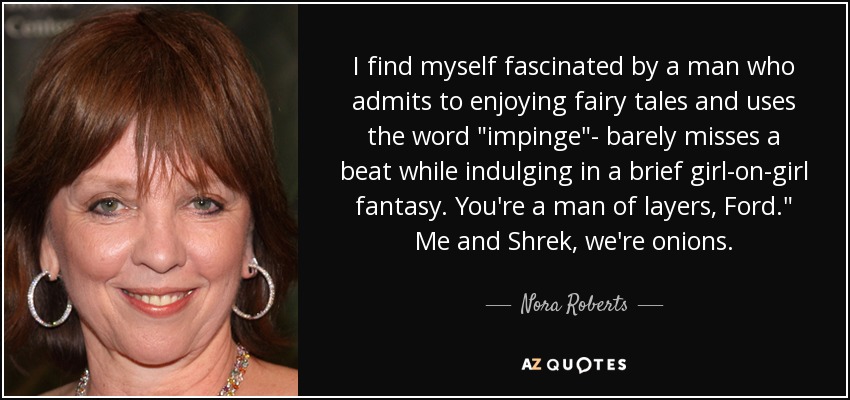Image resolution: width=850 pixels, height=400 pixels.
Task: Select the line "Me and Shrek, we're onions."
Action: (574, 243)
